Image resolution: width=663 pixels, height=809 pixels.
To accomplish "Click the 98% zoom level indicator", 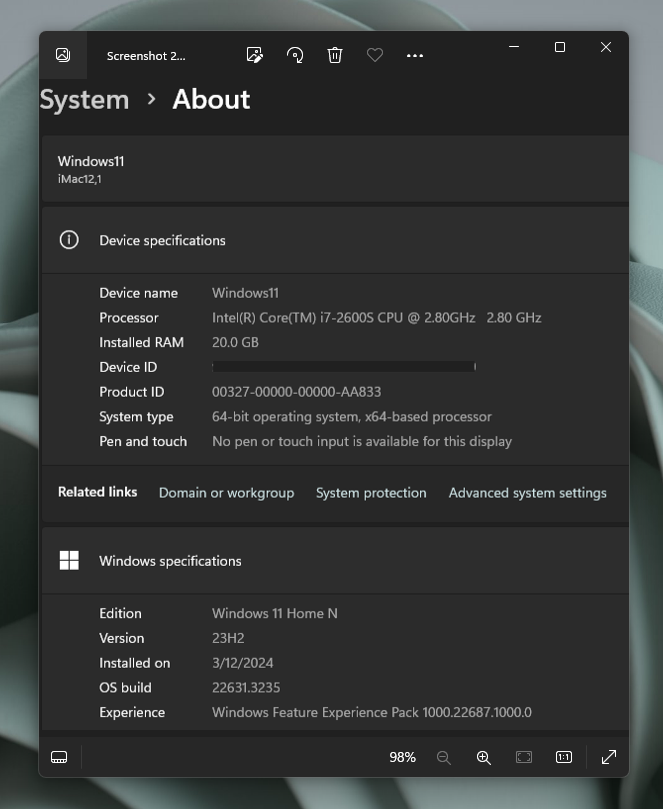I will click(x=402, y=757).
